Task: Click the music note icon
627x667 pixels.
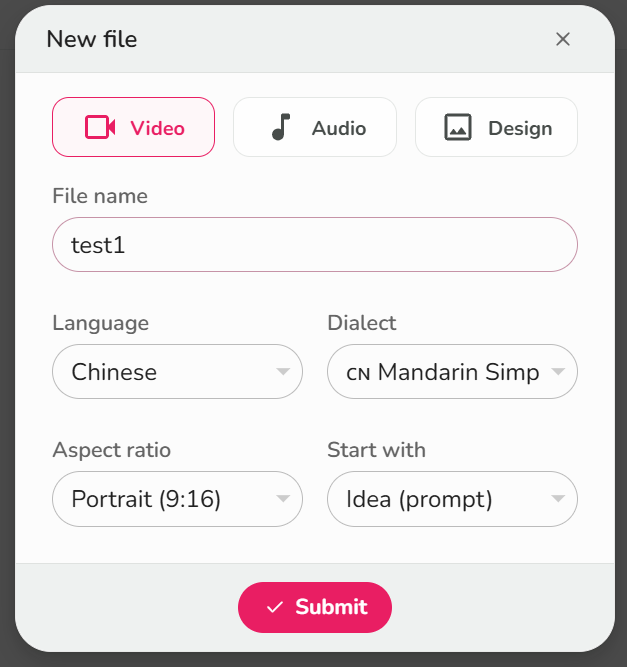Action: point(281,127)
